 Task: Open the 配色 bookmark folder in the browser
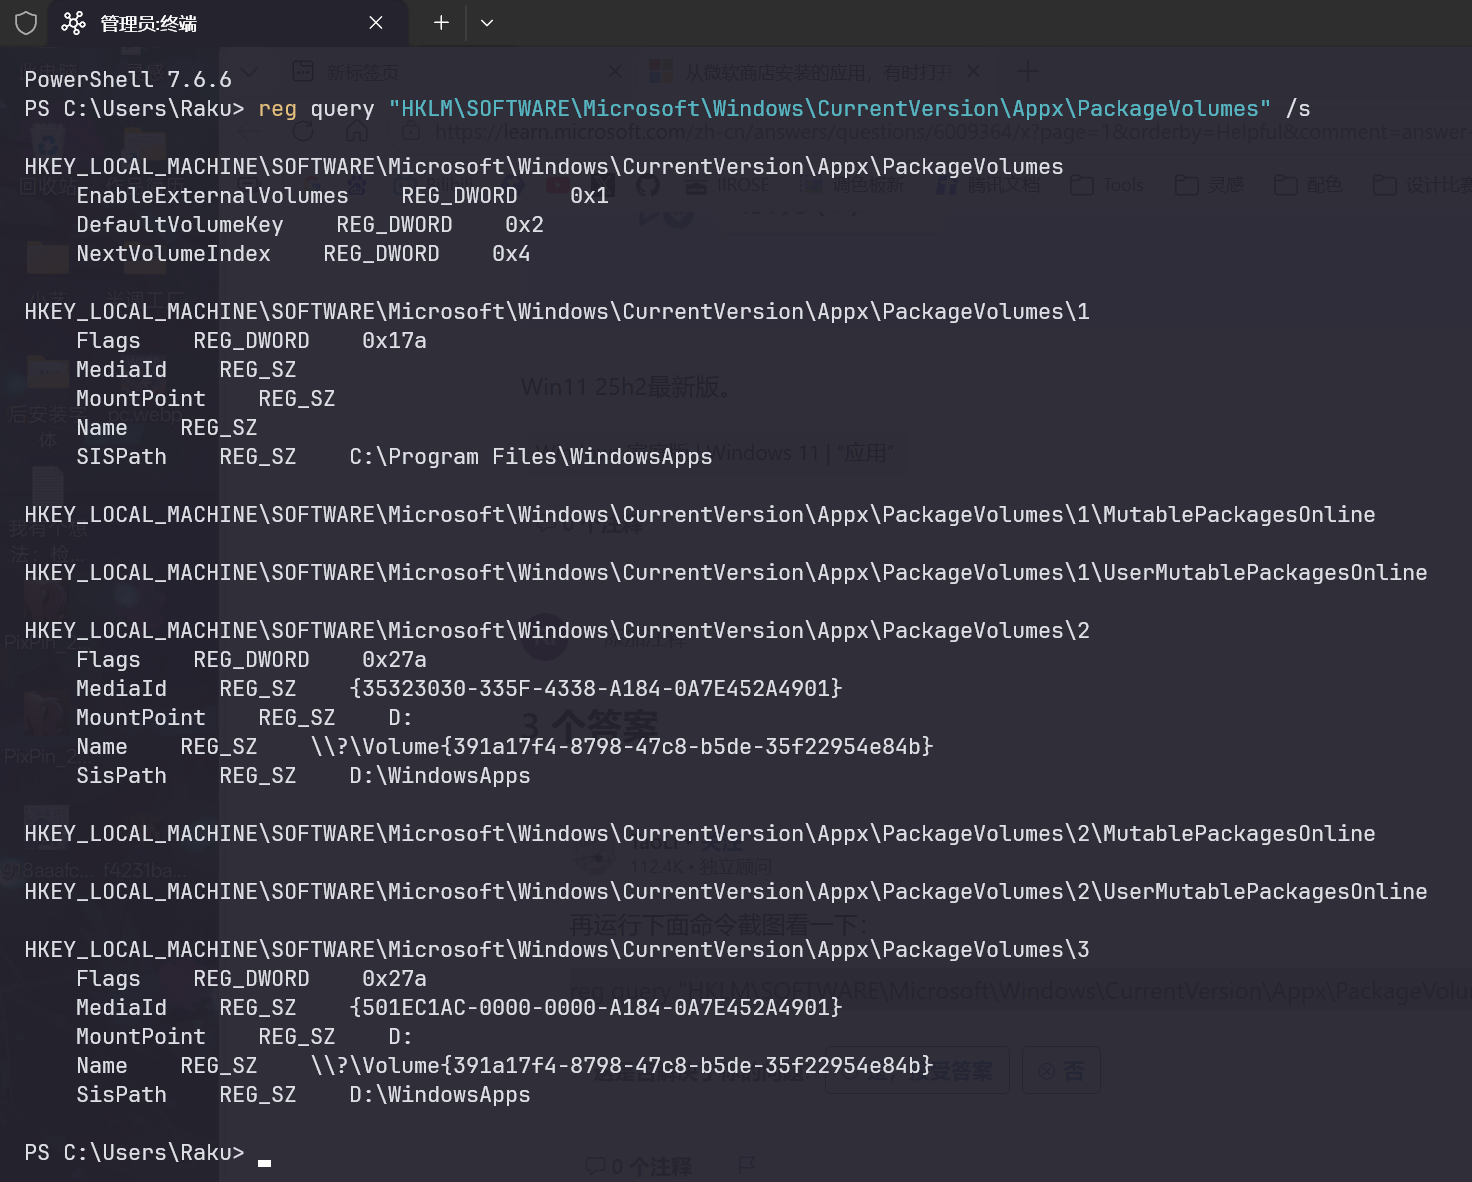coord(1308,185)
